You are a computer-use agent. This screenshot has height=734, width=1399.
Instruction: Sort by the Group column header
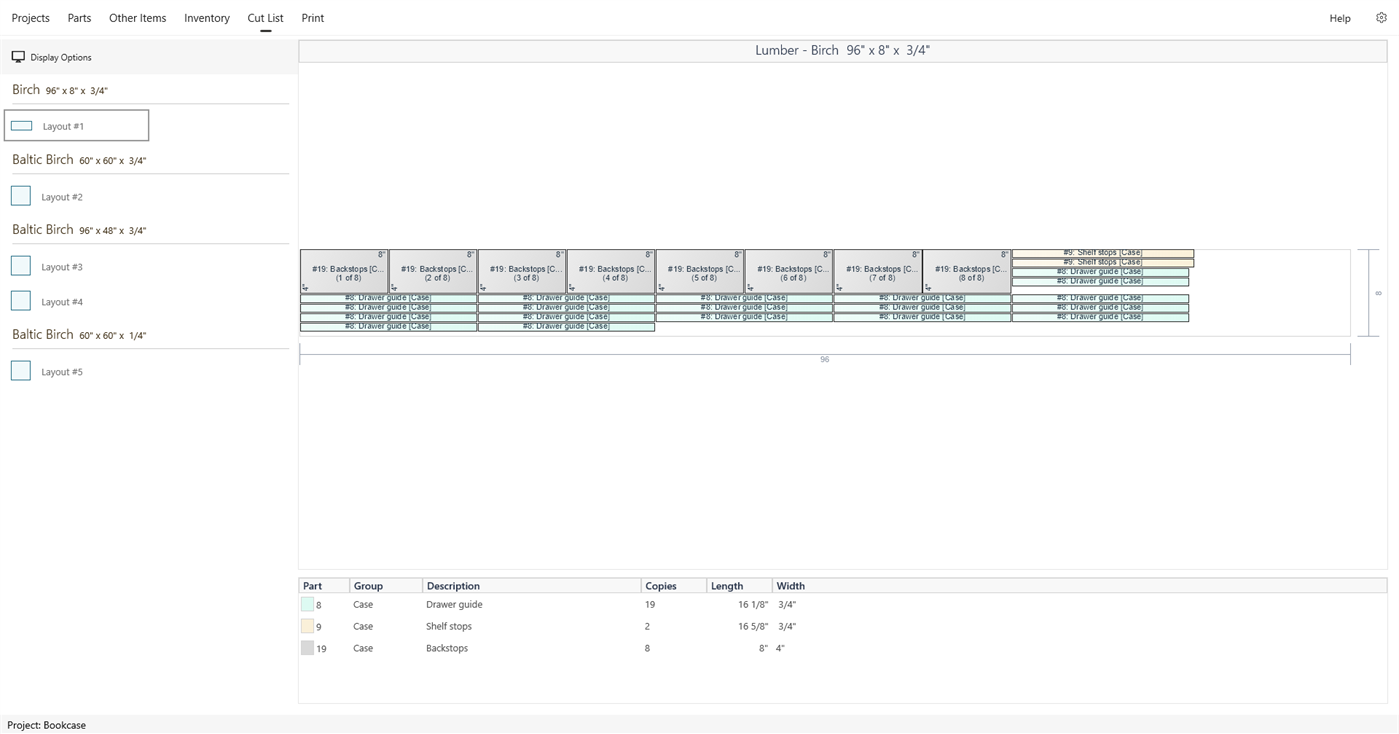(368, 586)
